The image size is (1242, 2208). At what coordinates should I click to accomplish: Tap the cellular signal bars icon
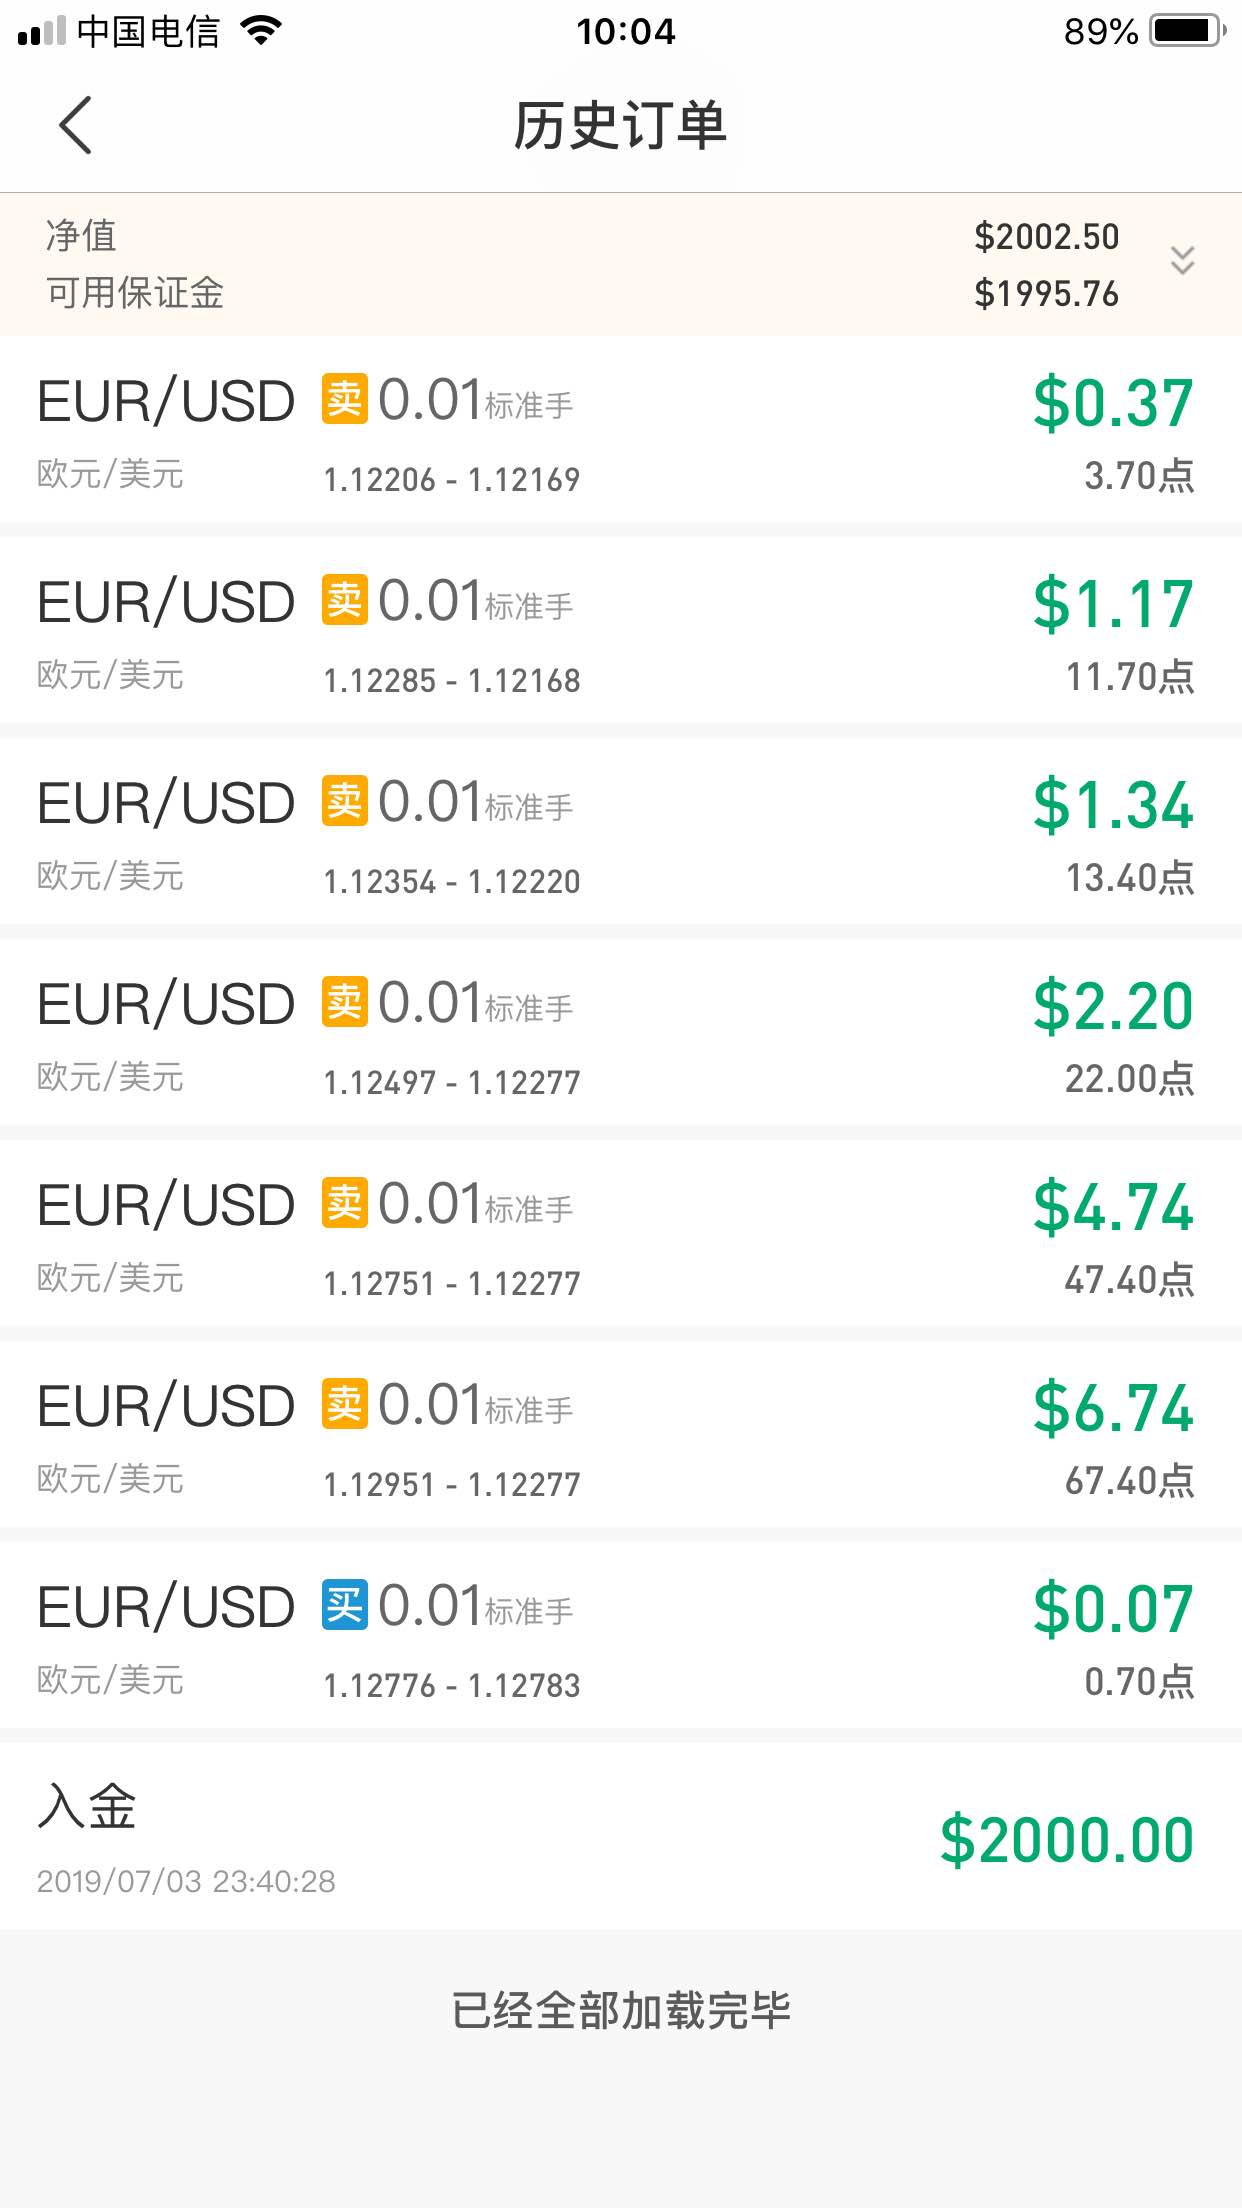coord(42,31)
